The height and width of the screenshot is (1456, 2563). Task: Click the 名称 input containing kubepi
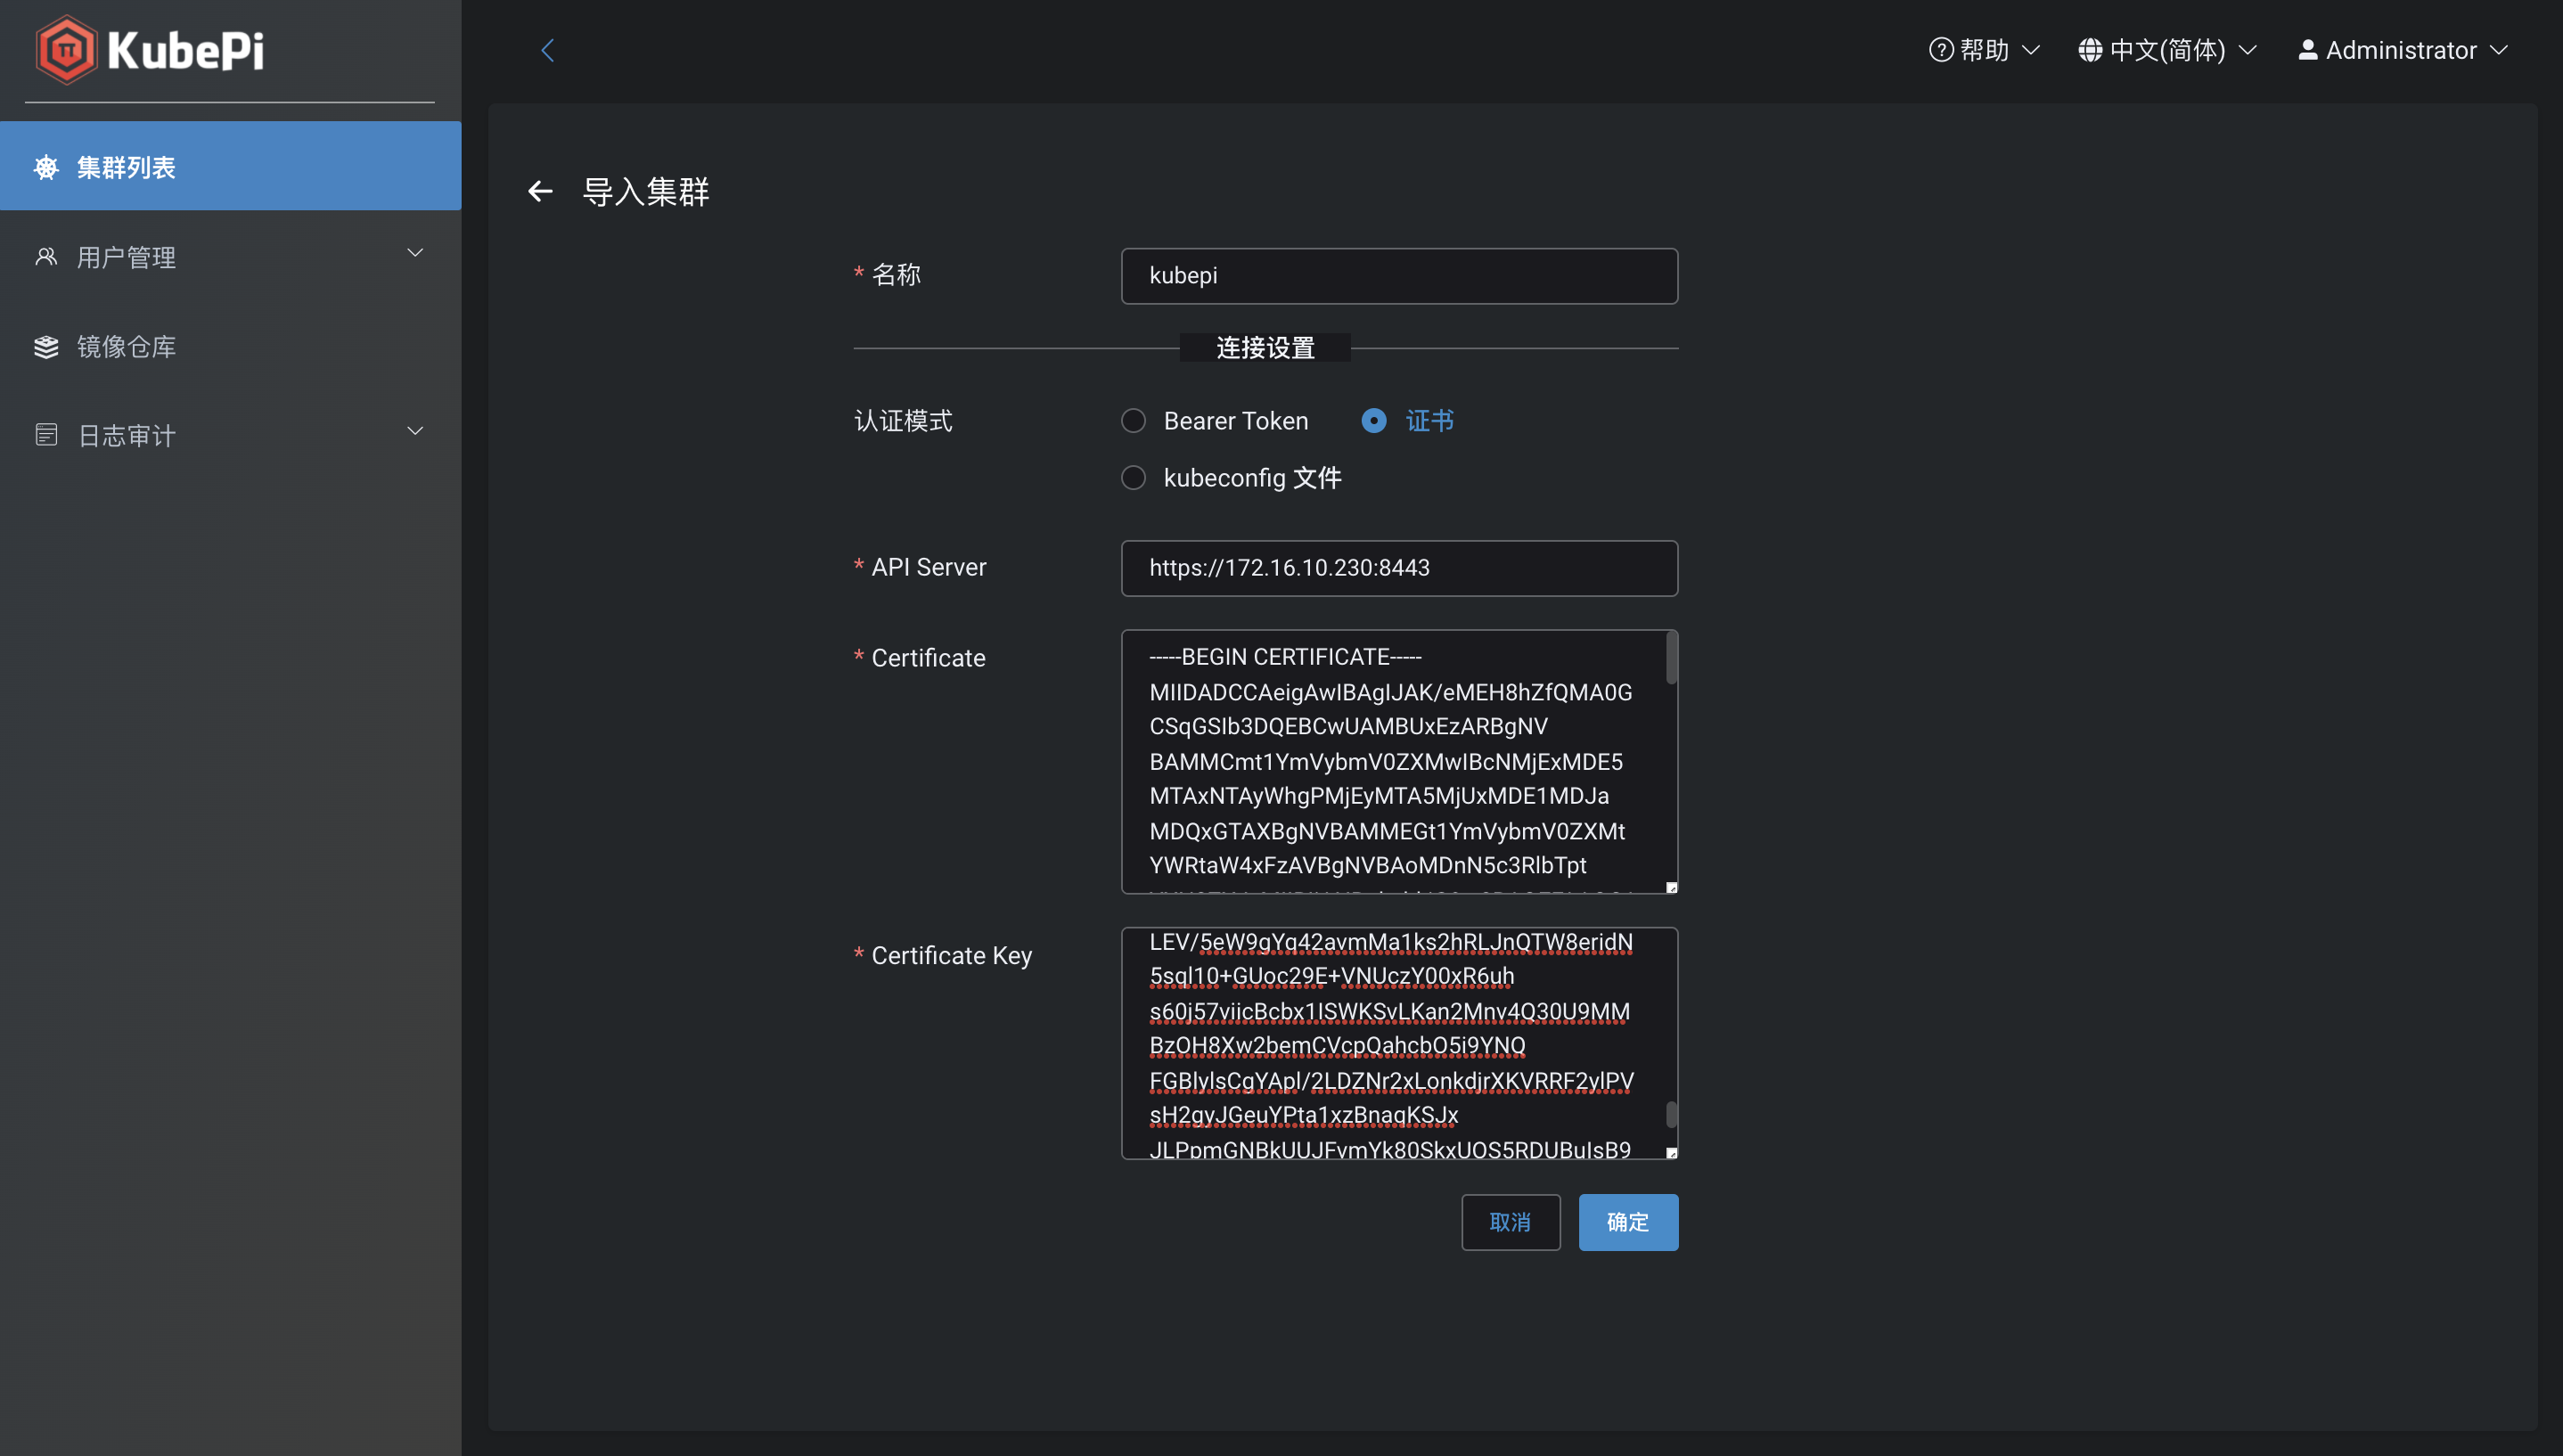(1398, 276)
